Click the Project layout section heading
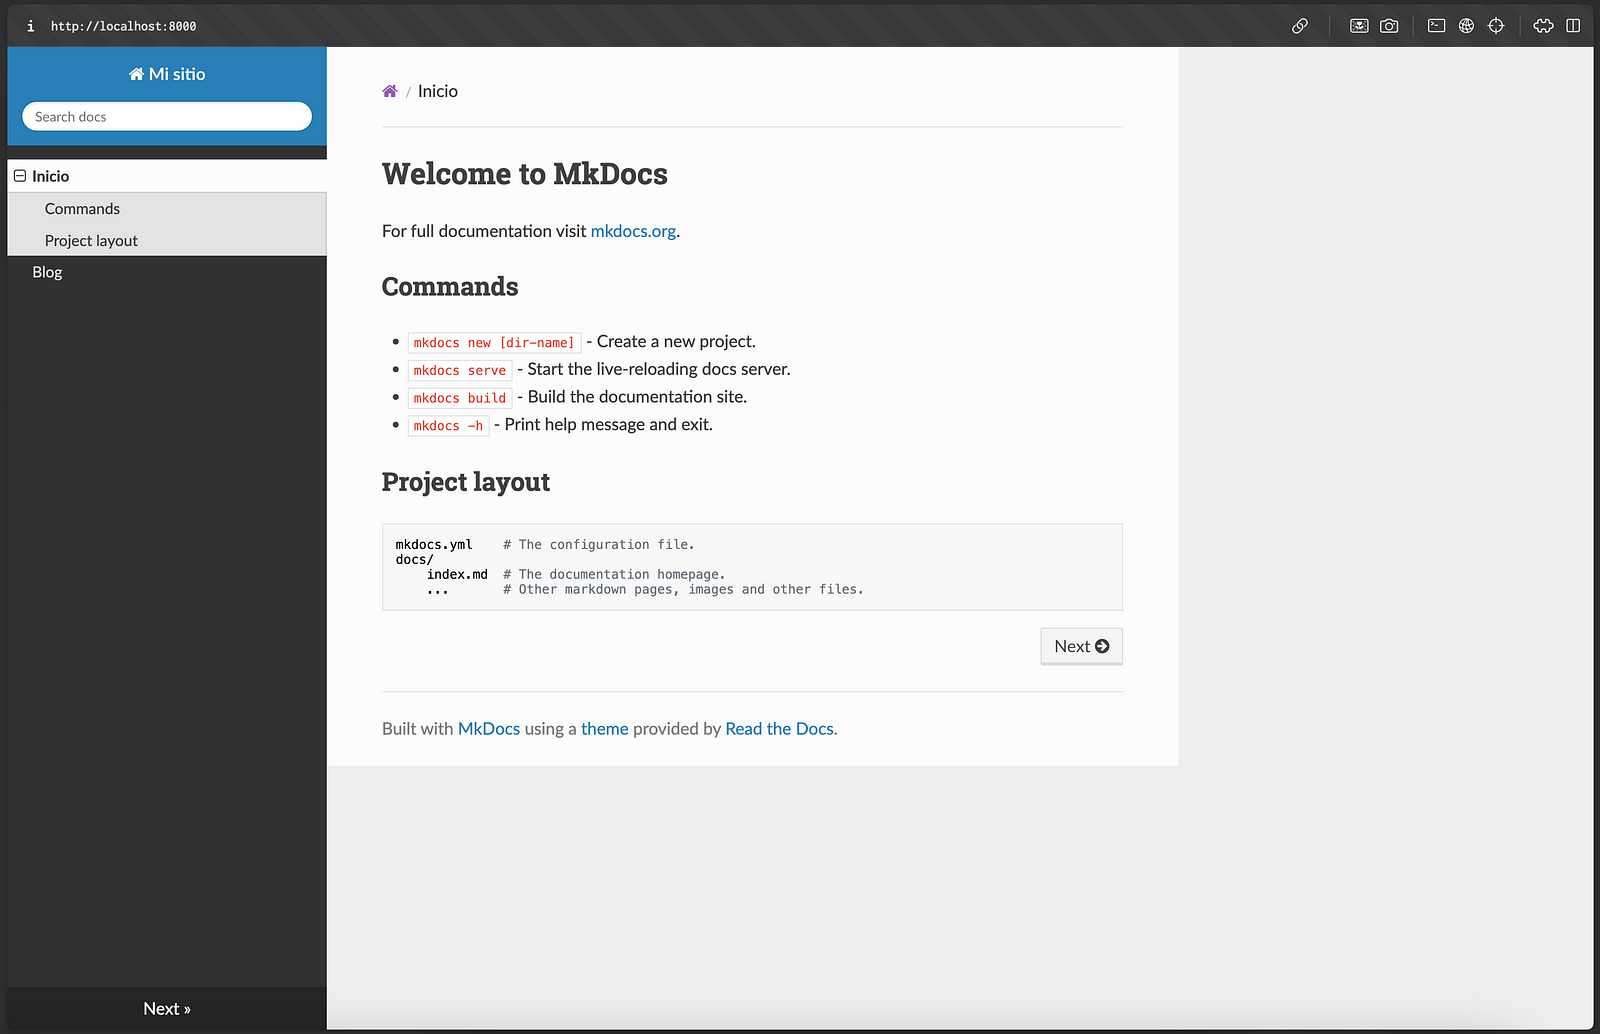 pos(466,482)
